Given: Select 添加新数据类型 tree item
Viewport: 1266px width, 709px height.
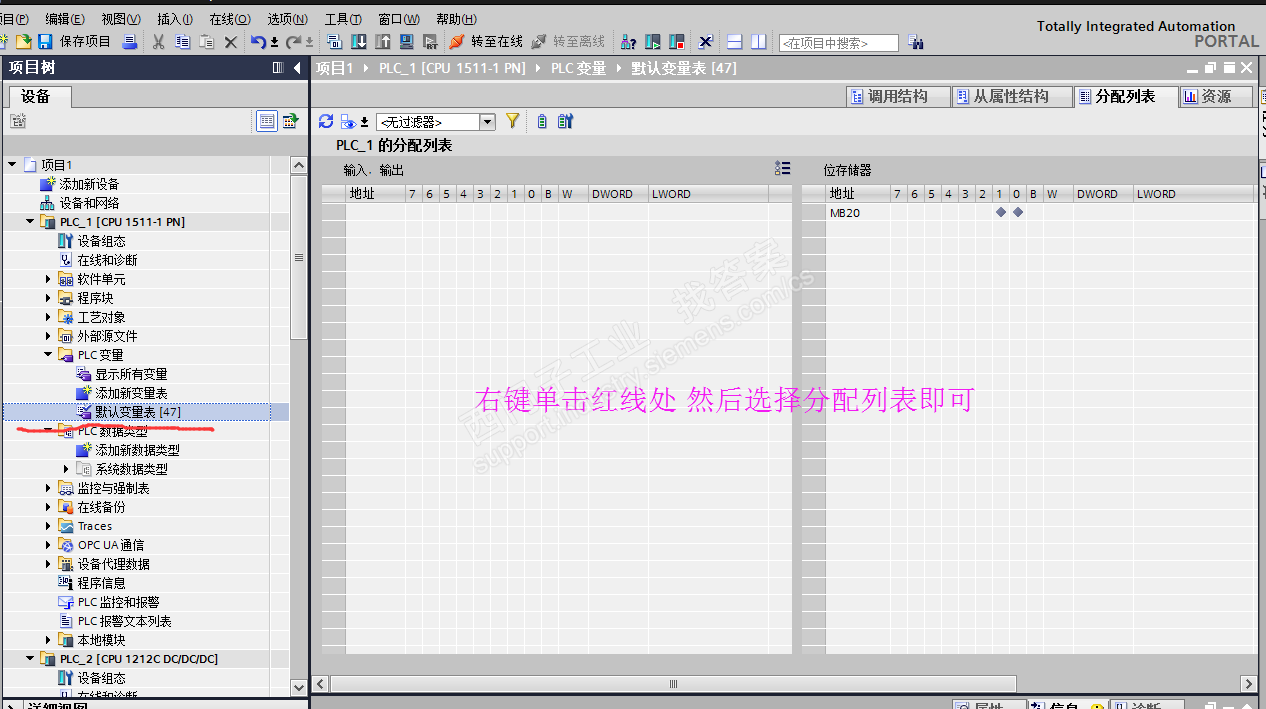Looking at the screenshot, I should [x=137, y=450].
